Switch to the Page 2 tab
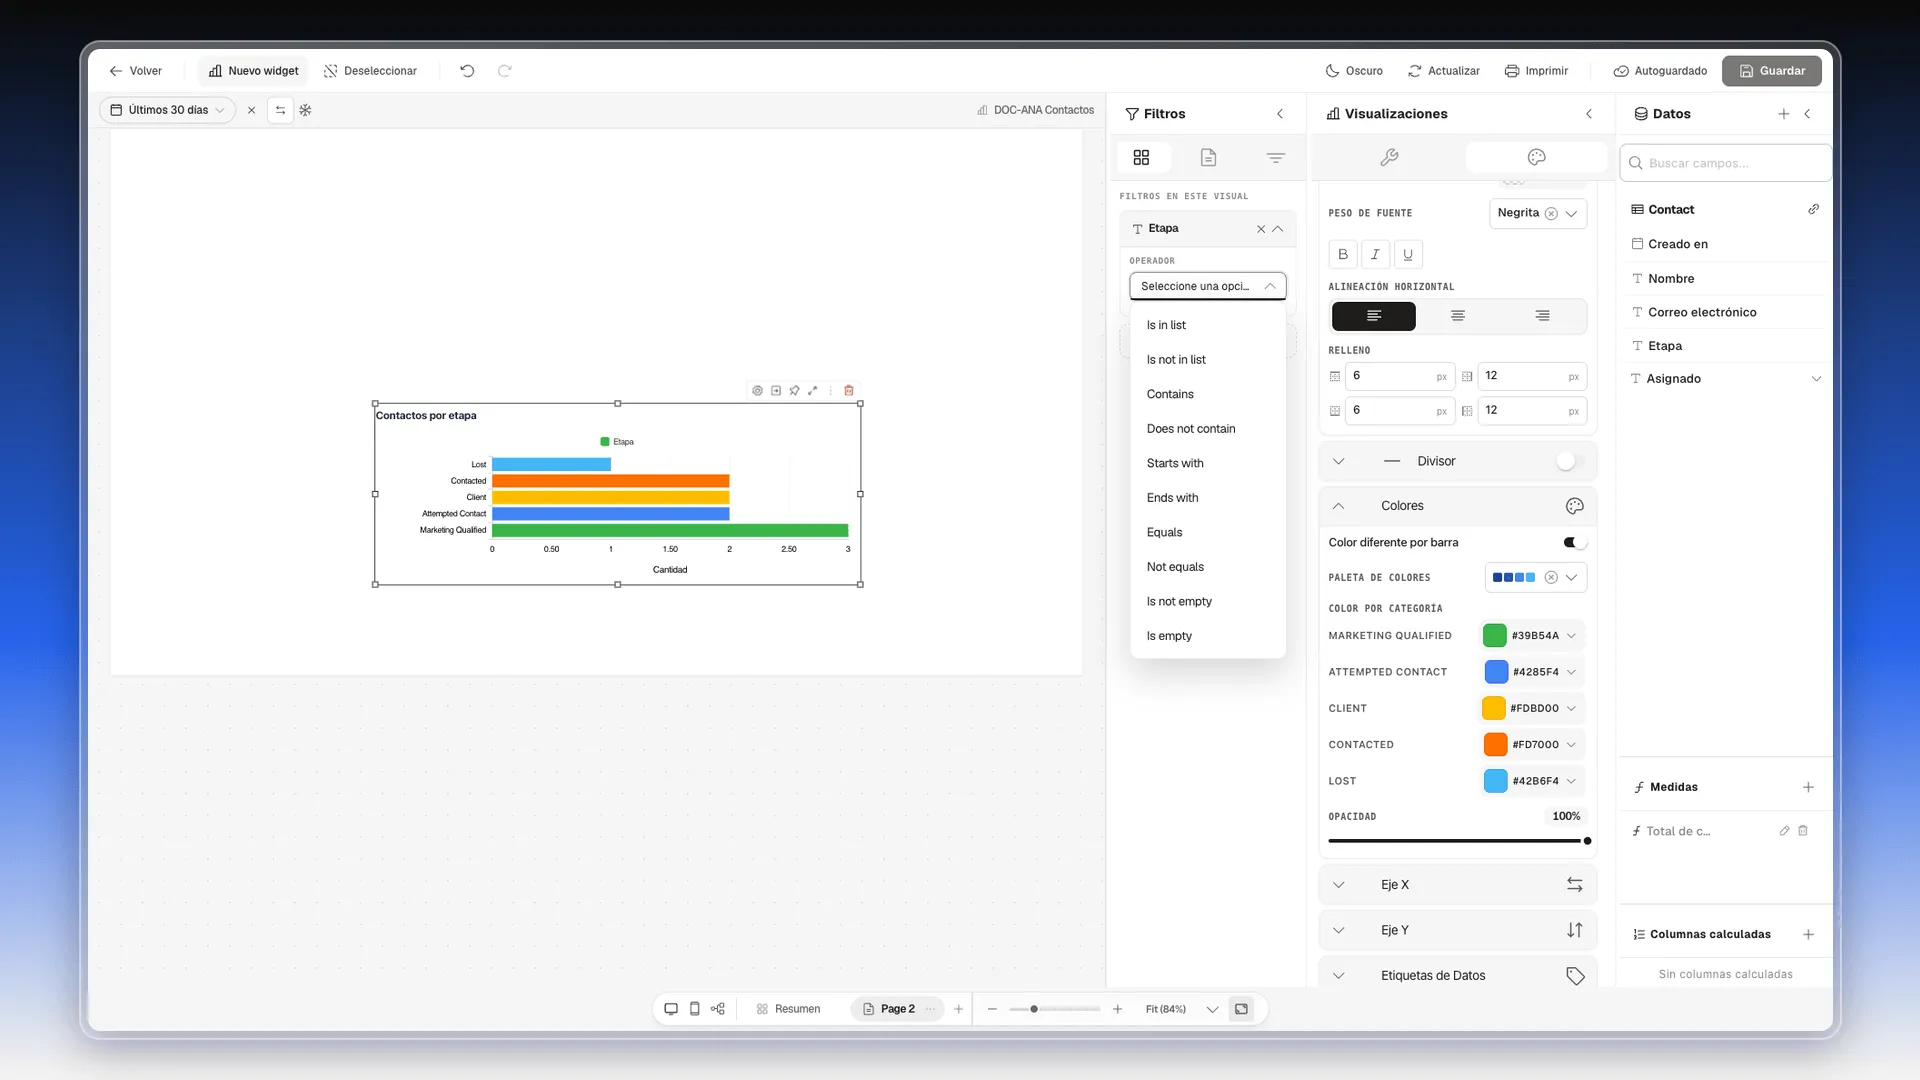The height and width of the screenshot is (1080, 1920). [x=897, y=1009]
